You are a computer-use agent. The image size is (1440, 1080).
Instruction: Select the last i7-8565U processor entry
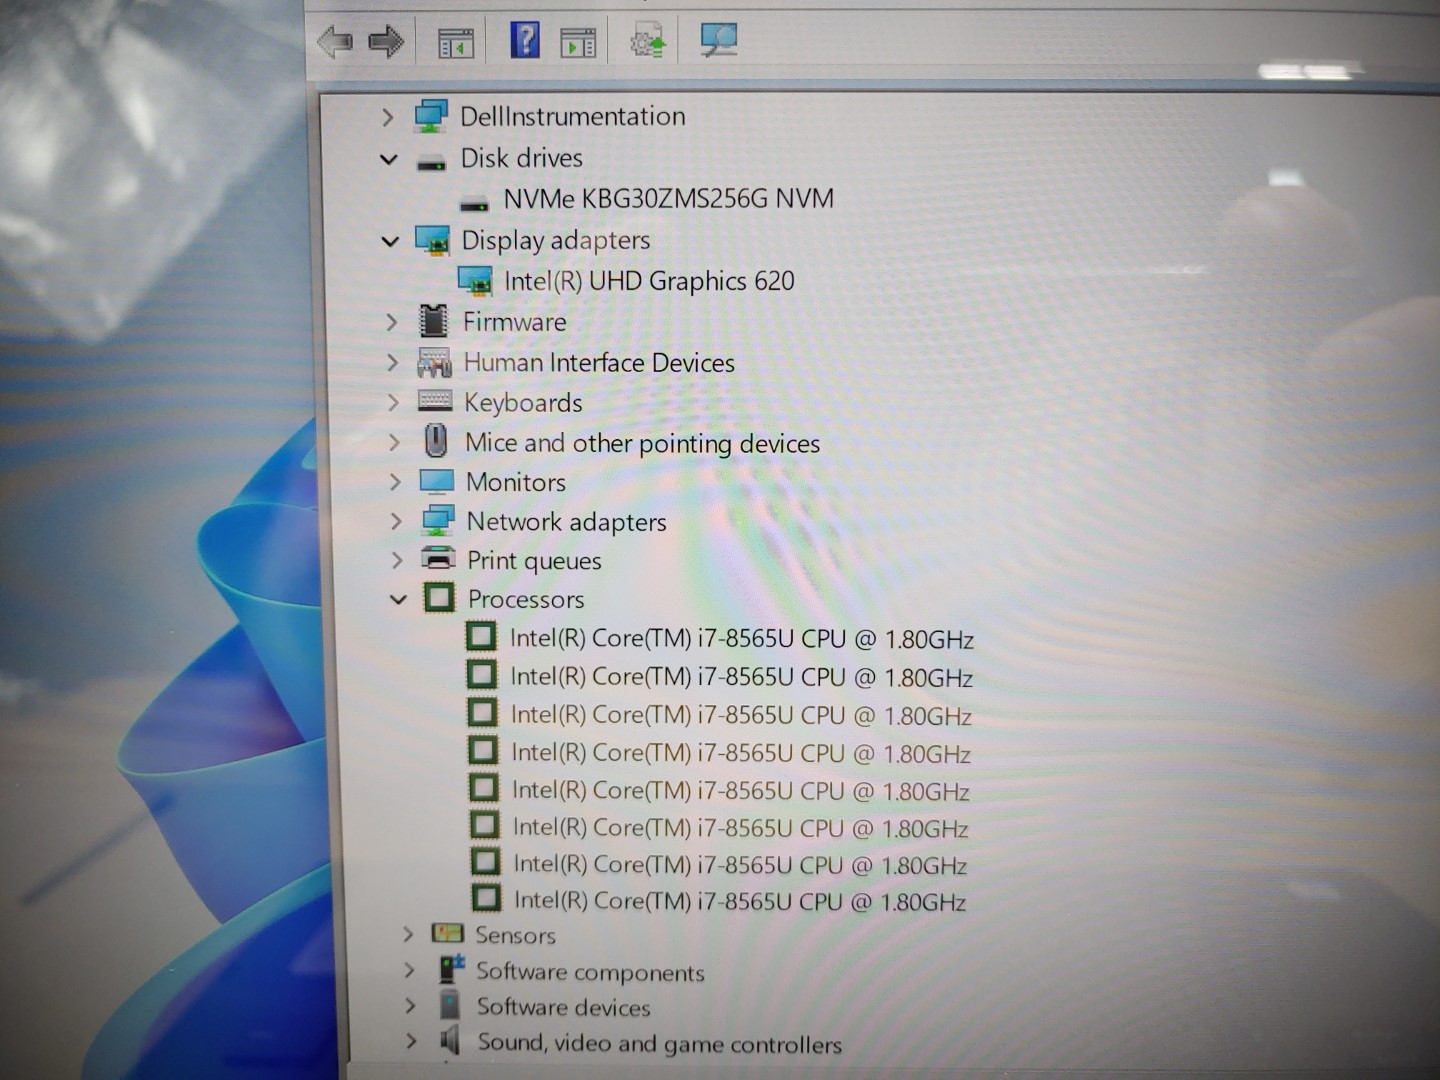click(740, 901)
